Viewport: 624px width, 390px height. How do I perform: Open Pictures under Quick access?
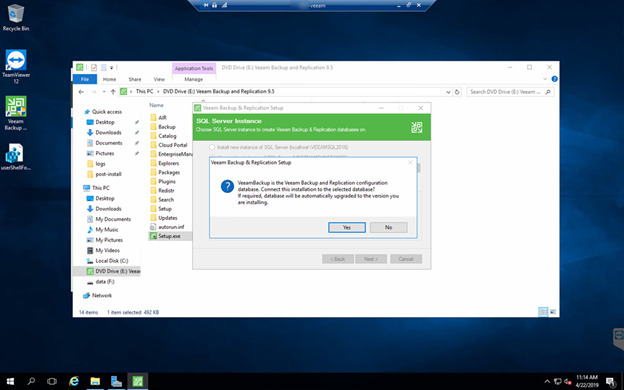click(x=105, y=153)
